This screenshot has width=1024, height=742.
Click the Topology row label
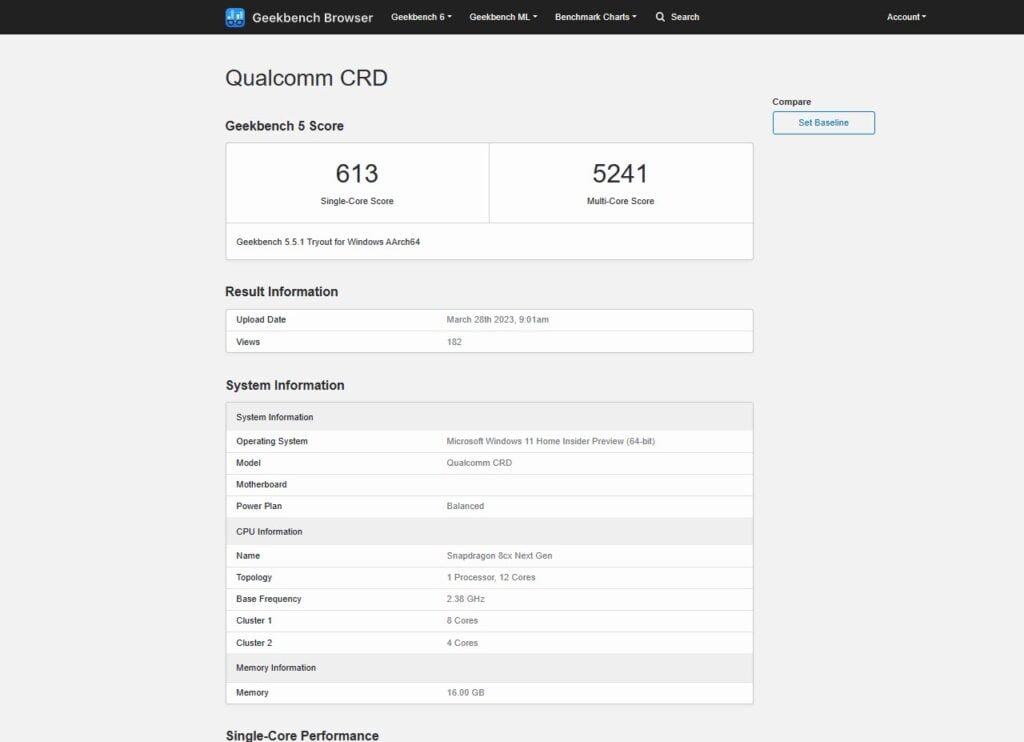click(x=254, y=577)
